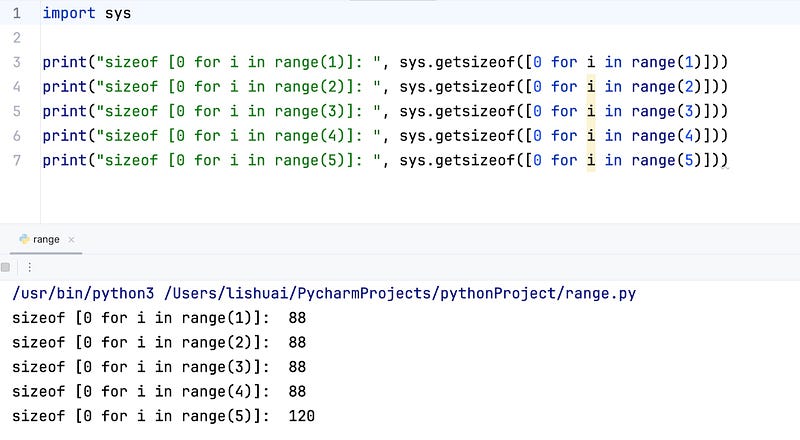Close the range run tab

point(72,240)
